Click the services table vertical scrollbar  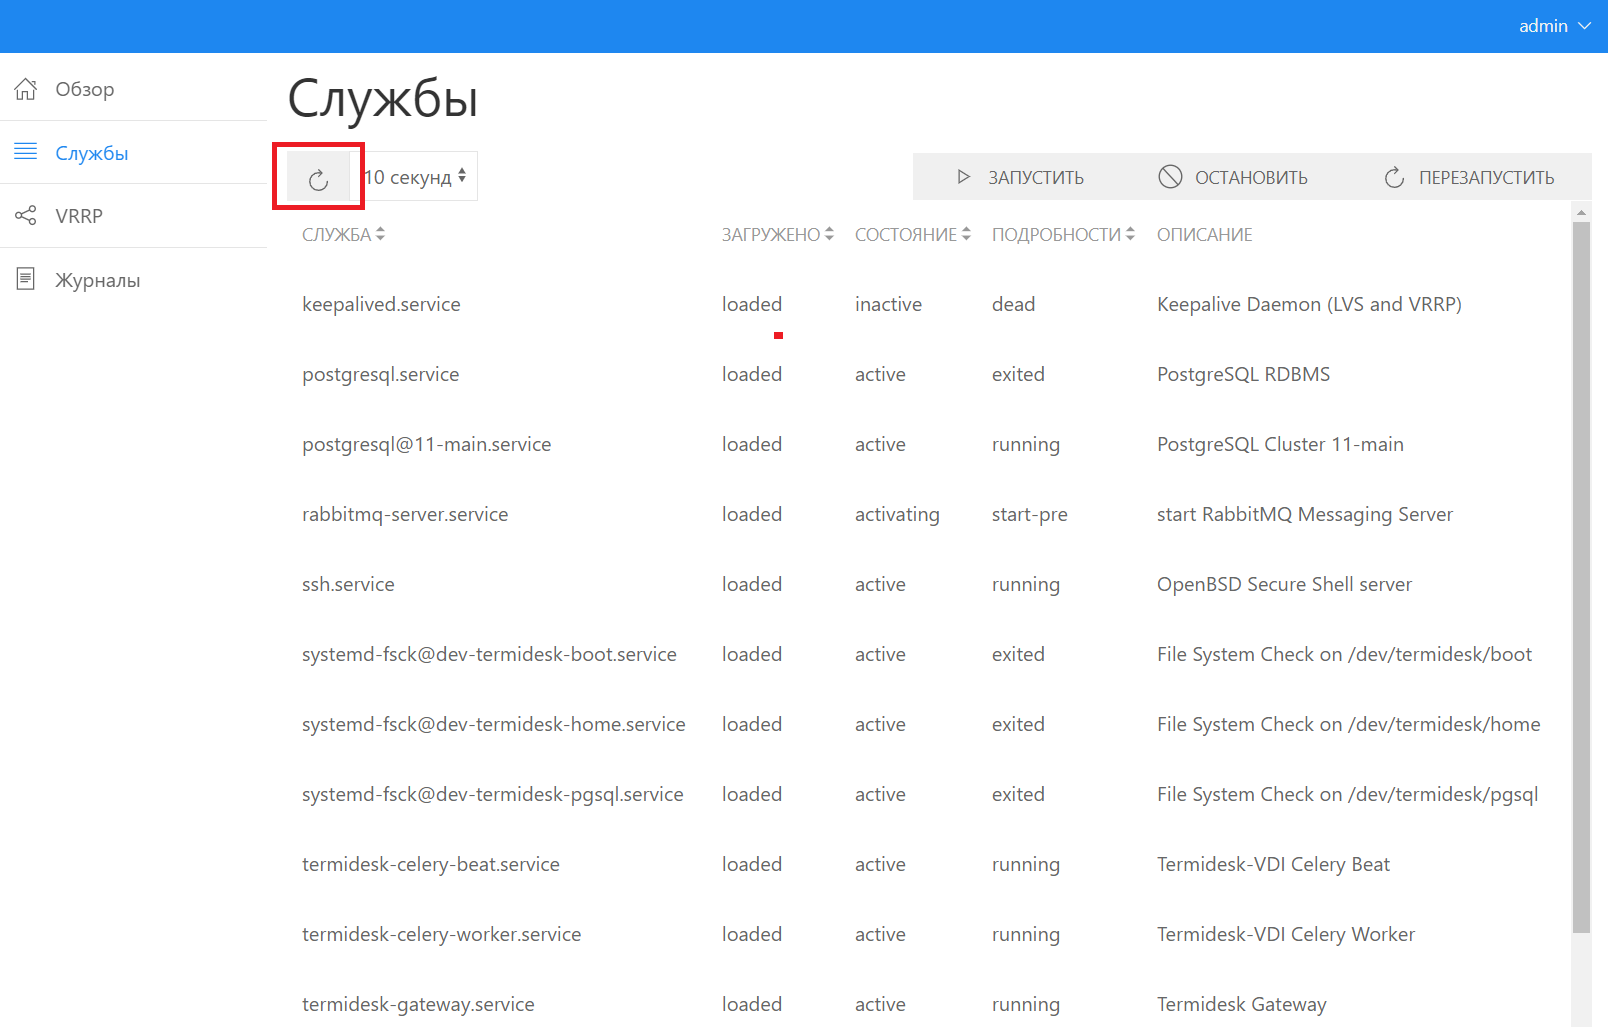pos(1581,575)
